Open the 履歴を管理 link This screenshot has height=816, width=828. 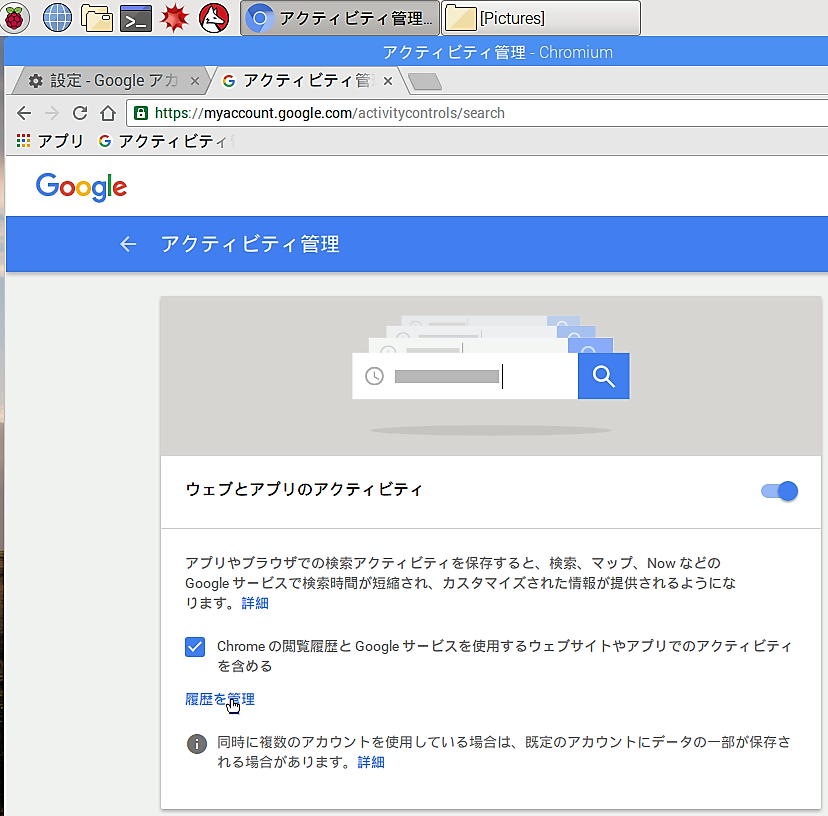click(x=220, y=699)
